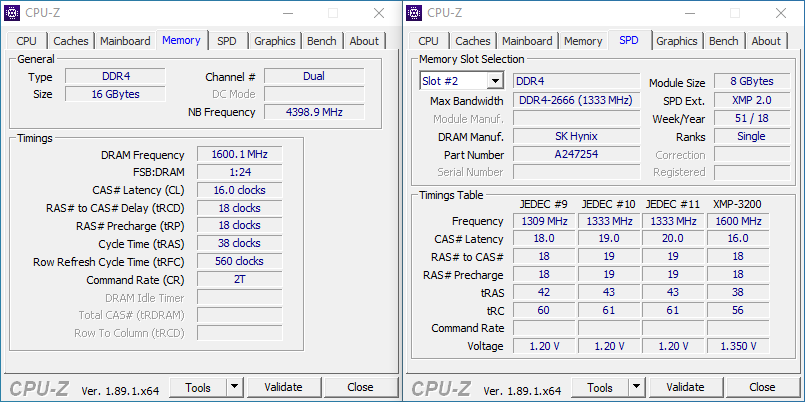
Task: Click Validate button in left window
Action: (x=283, y=387)
